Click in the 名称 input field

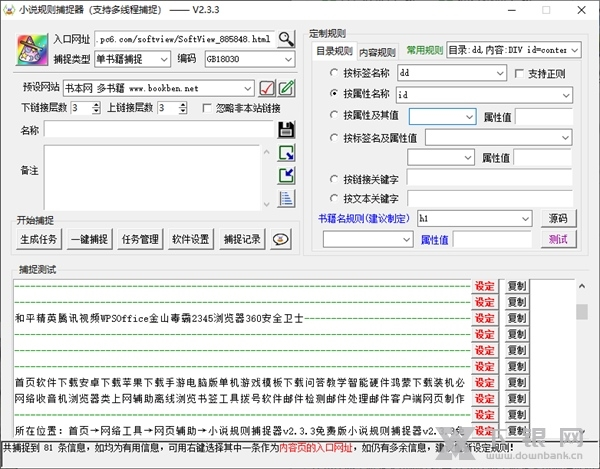tap(158, 129)
